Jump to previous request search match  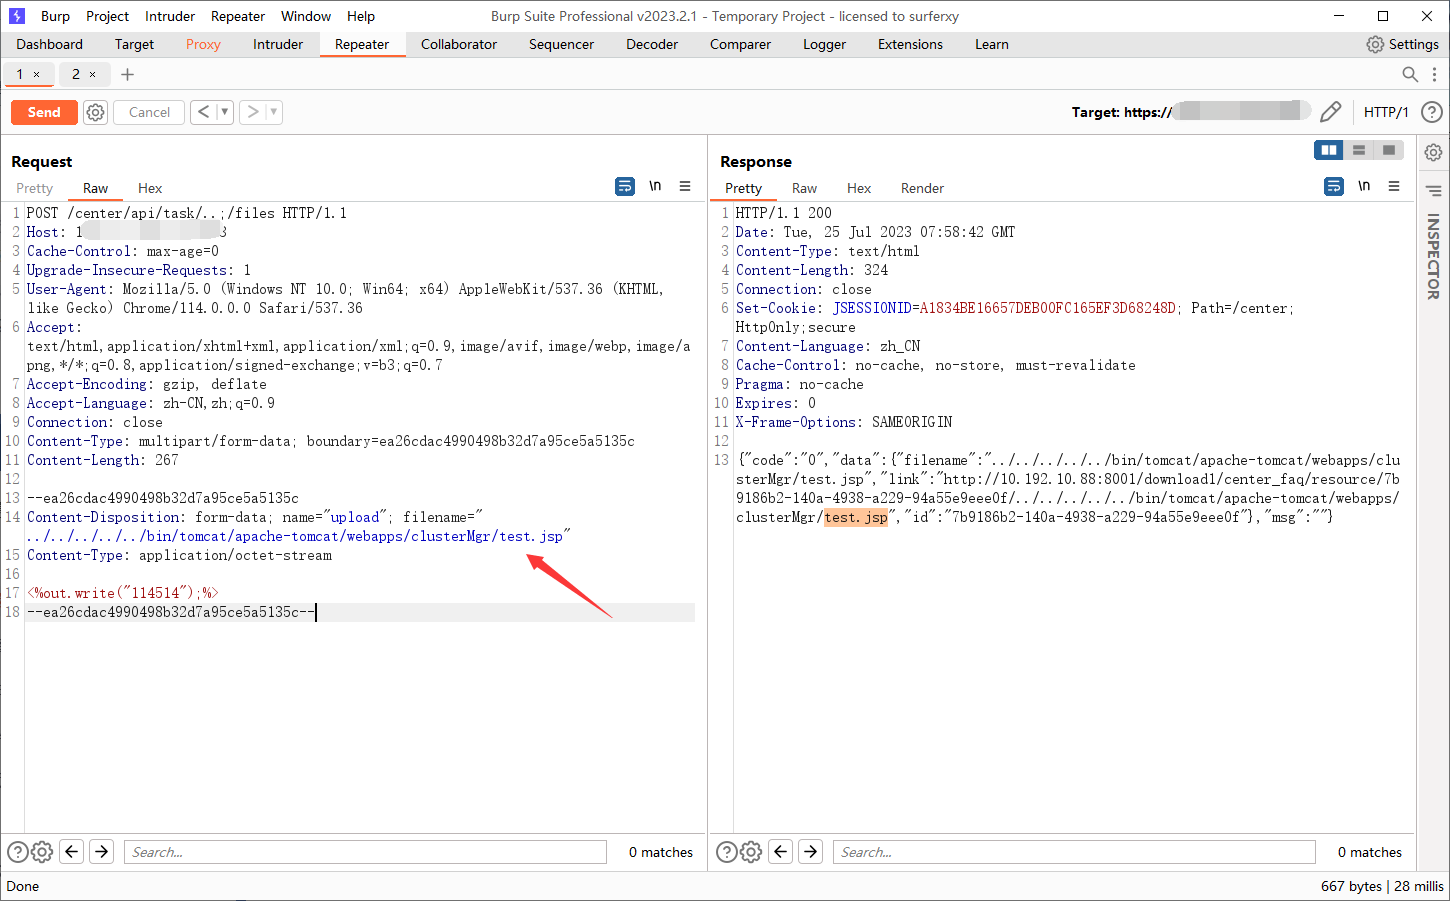[x=72, y=852]
